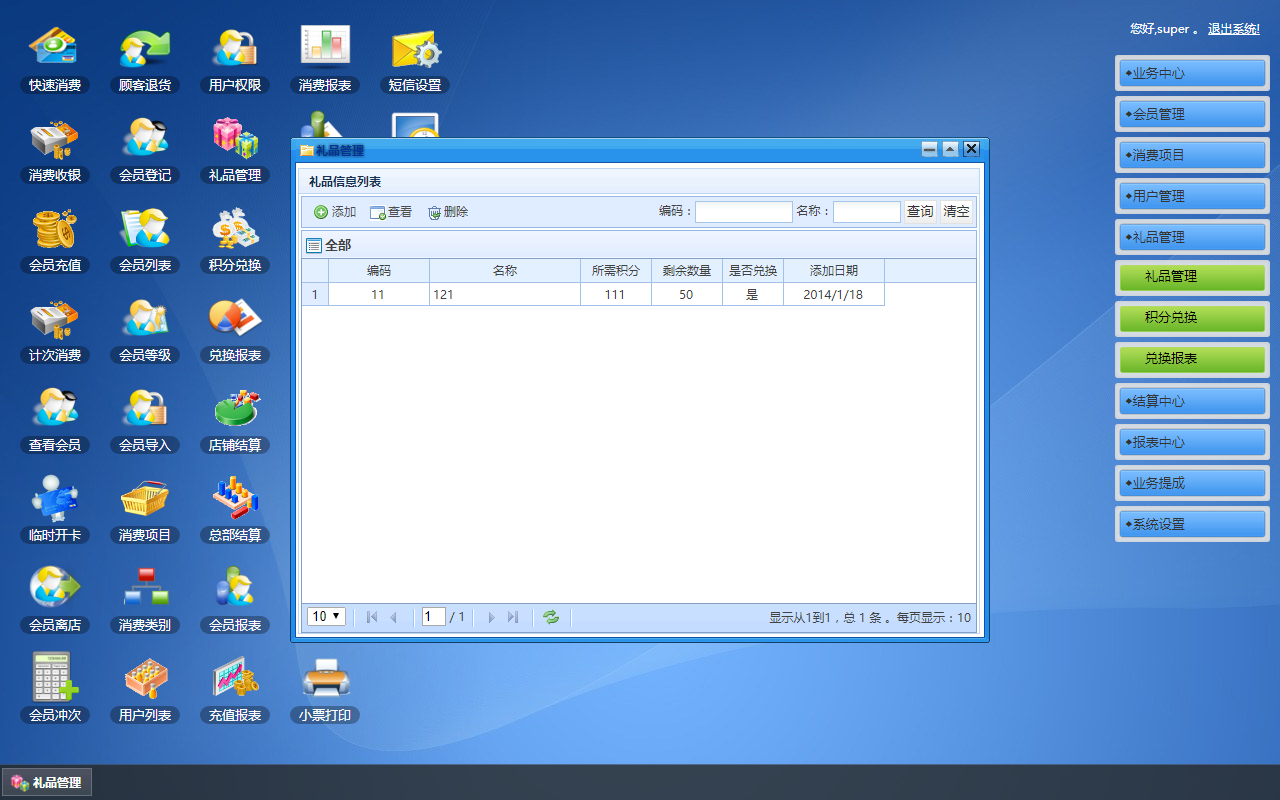Image resolution: width=1280 pixels, height=800 pixels.
Task: Expand the 业务中心 sidebar section
Action: click(1192, 73)
